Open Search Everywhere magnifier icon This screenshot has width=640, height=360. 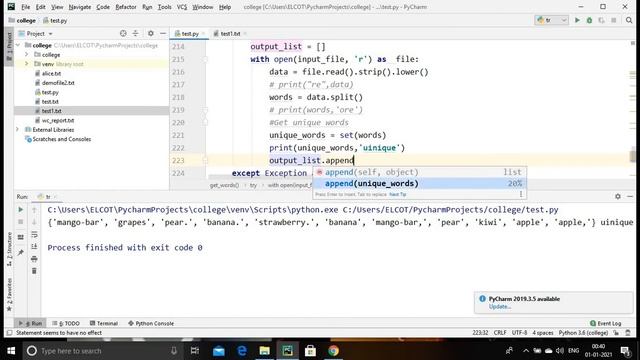[629, 20]
